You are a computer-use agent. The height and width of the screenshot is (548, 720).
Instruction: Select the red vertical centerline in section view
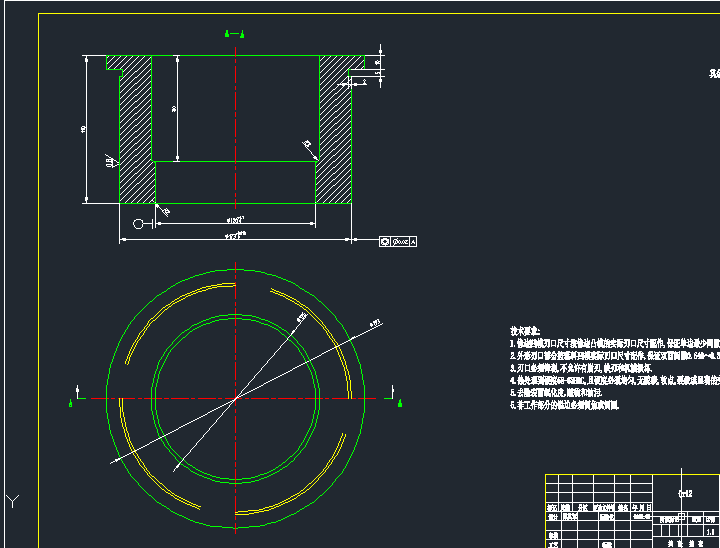(x=236, y=129)
